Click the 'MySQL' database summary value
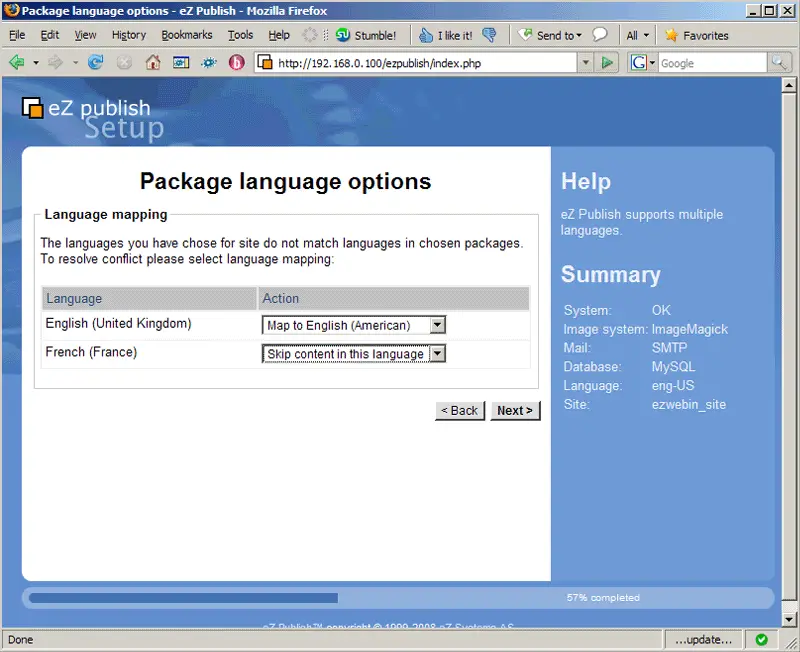Image resolution: width=800 pixels, height=652 pixels. [673, 366]
